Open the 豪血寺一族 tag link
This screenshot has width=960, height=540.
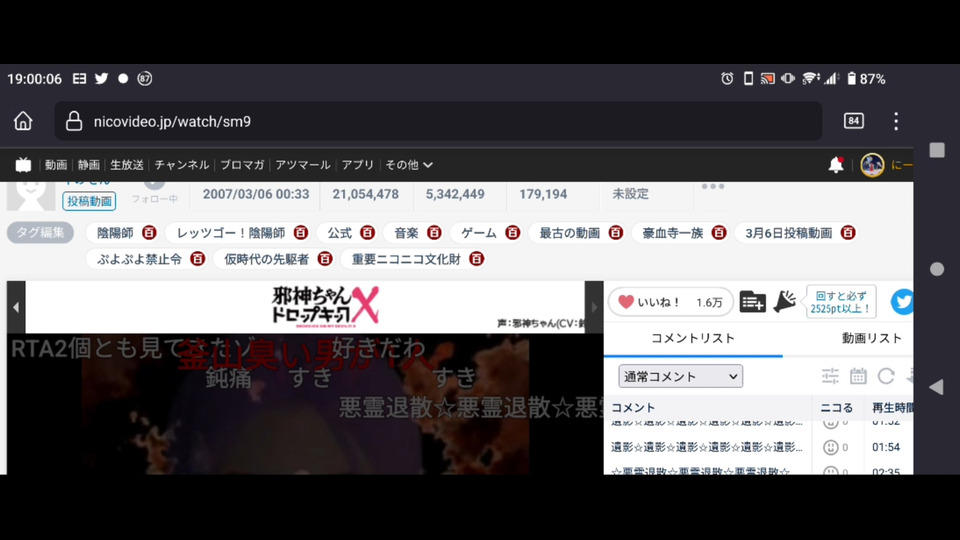[x=672, y=233]
